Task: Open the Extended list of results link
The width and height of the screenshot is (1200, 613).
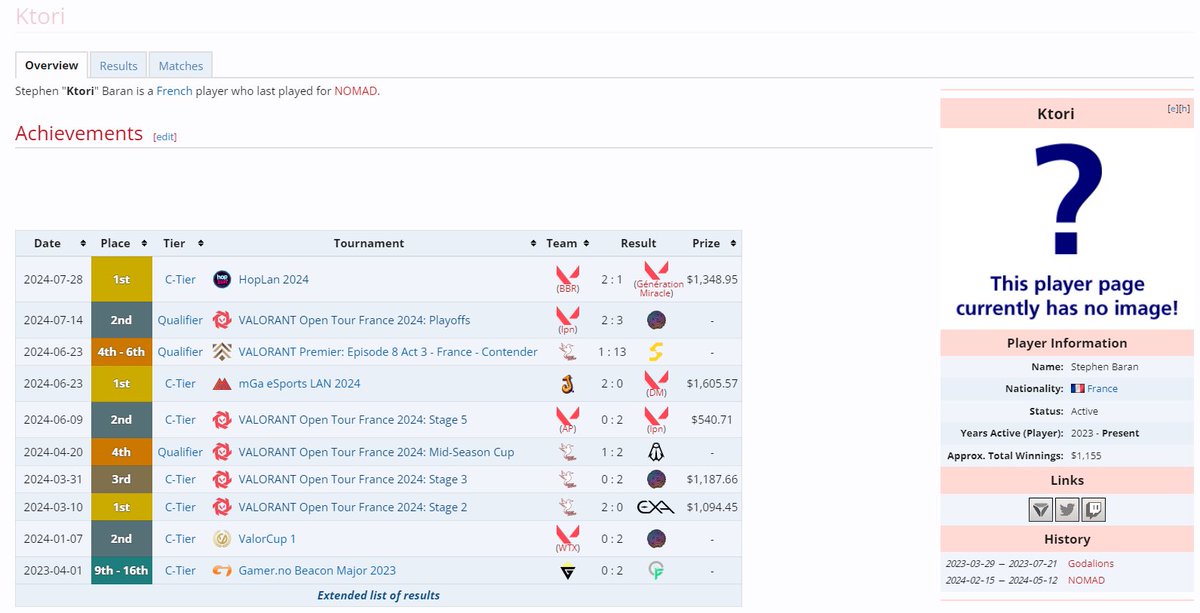Action: click(378, 595)
